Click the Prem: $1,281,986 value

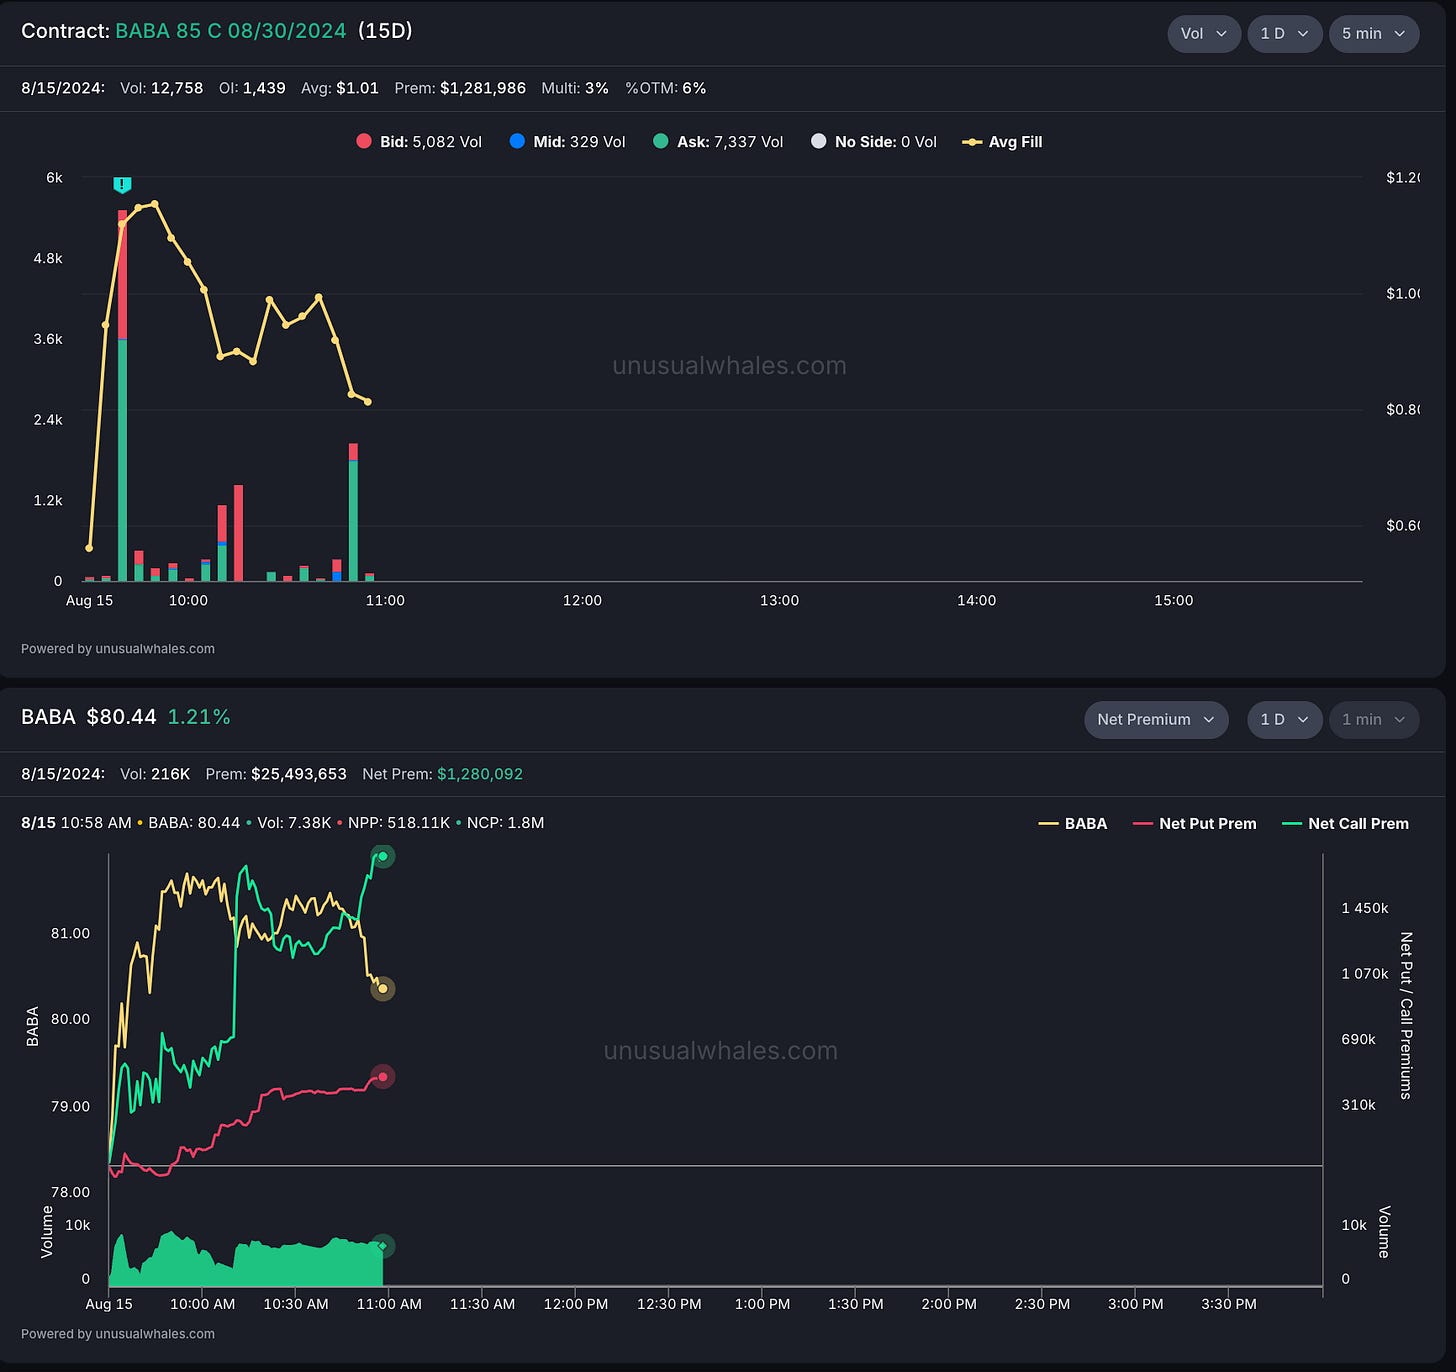(x=460, y=88)
